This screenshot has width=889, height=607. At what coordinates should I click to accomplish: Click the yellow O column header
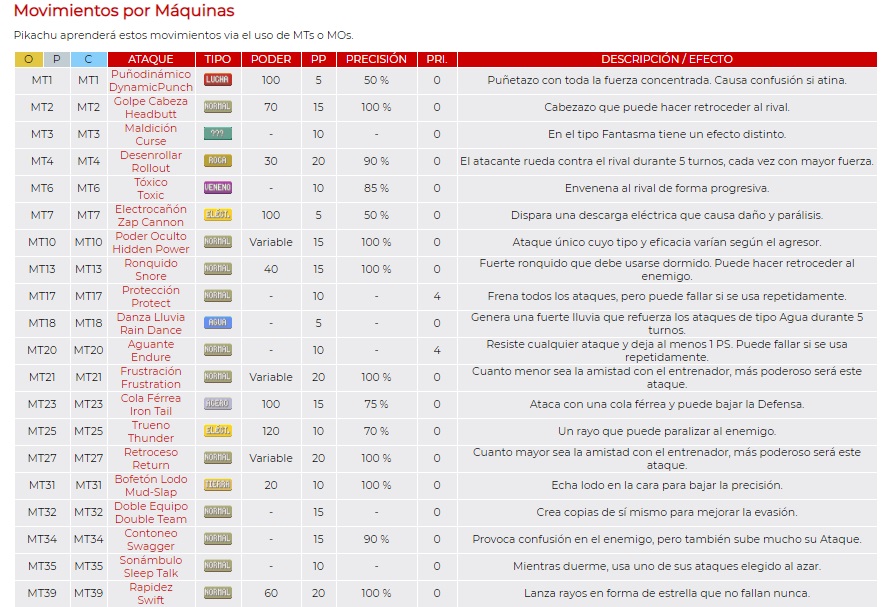pyautogui.click(x=28, y=59)
